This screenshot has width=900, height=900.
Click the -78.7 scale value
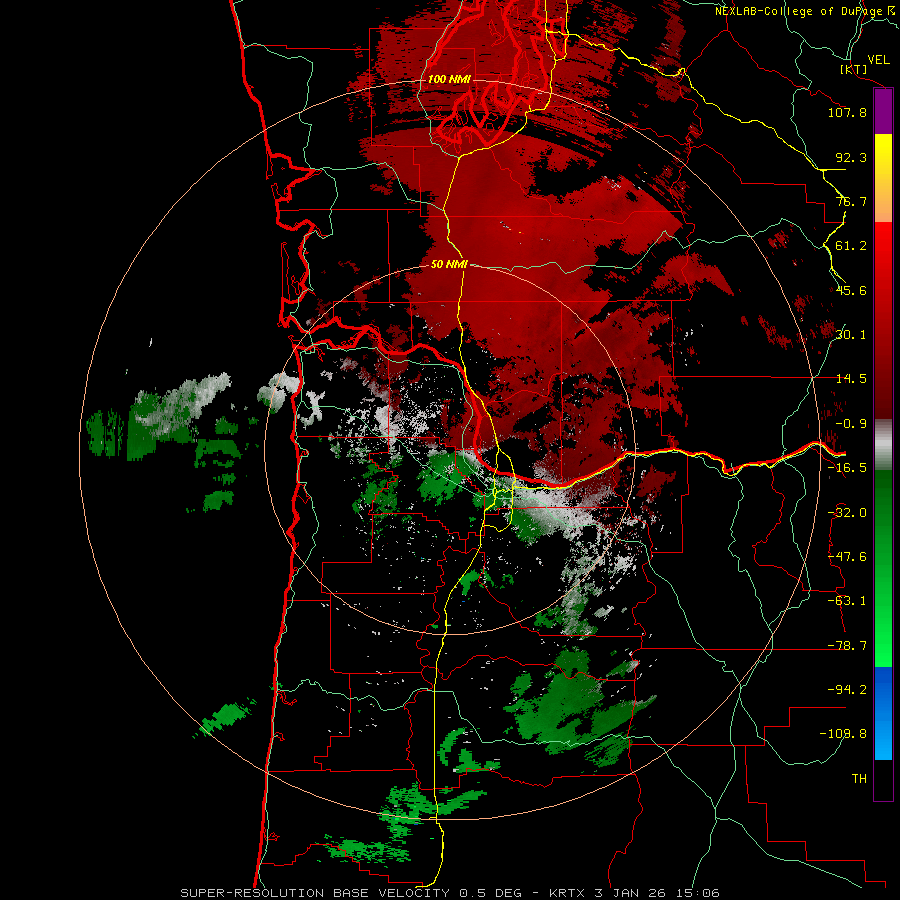click(x=847, y=646)
